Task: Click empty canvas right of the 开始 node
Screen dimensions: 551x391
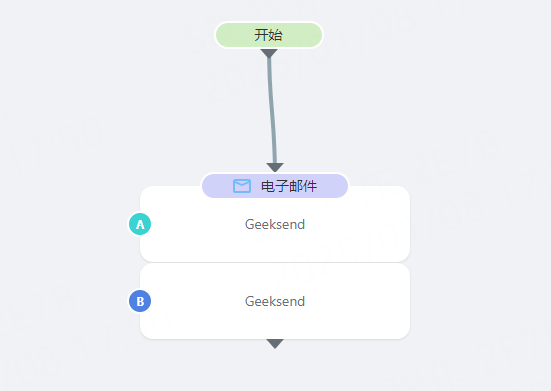Action: coord(436,35)
